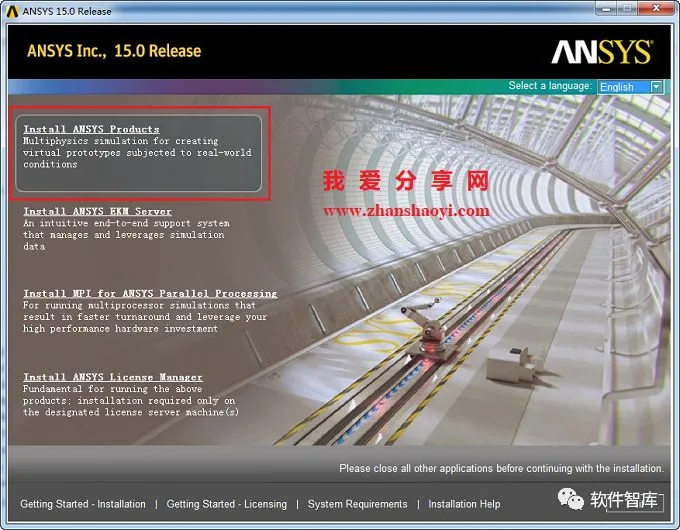The width and height of the screenshot is (680, 530).
Task: Open the English language combo box
Action: click(x=630, y=87)
